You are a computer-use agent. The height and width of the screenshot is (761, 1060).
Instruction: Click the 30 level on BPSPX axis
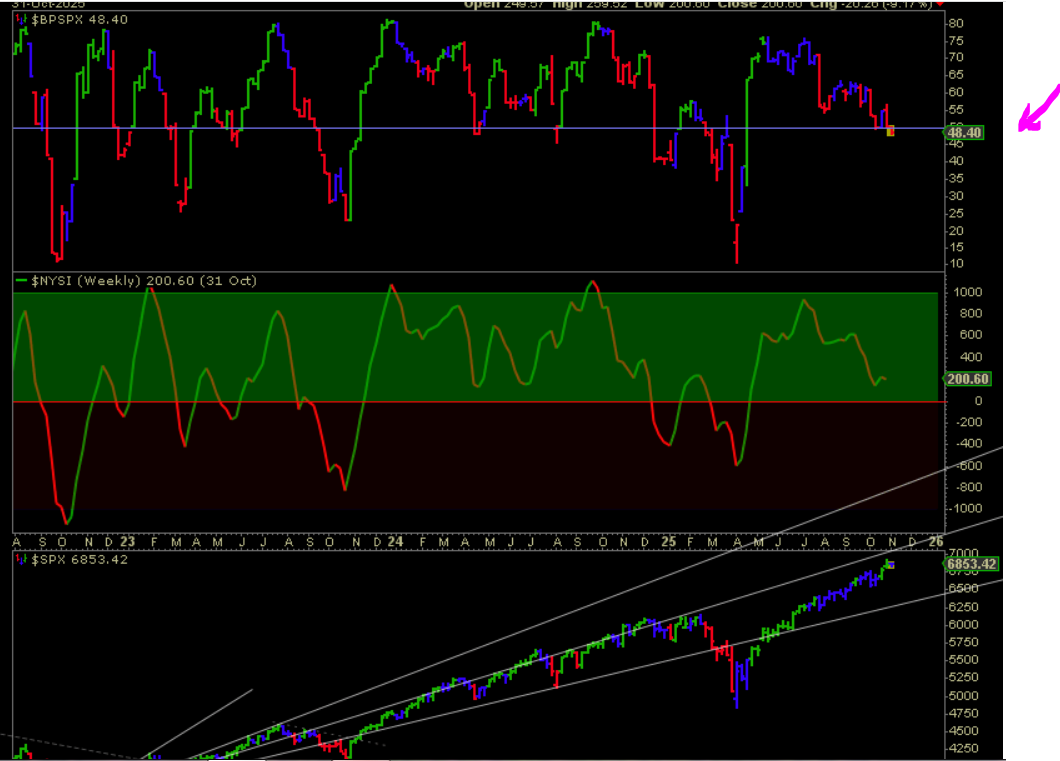click(x=955, y=196)
